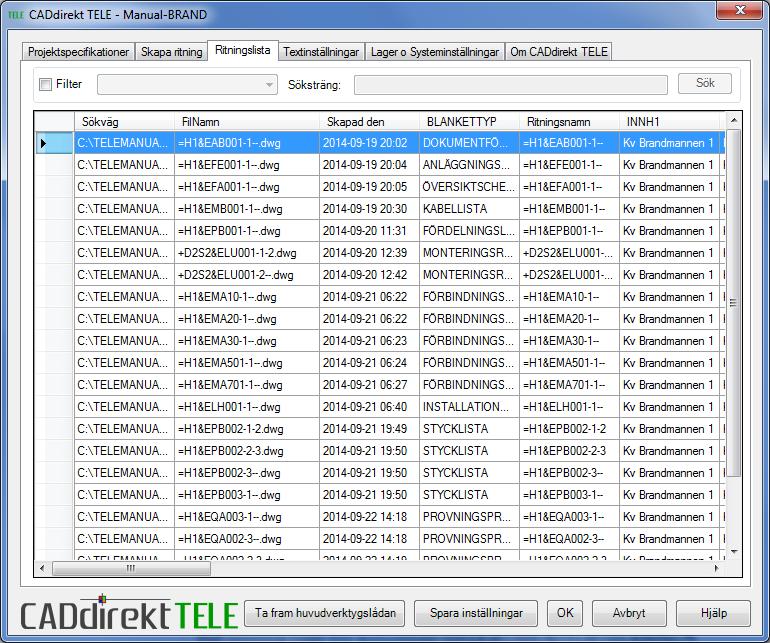Click the horizontal scrollbar right arrow
The height and width of the screenshot is (643, 770).
click(717, 568)
